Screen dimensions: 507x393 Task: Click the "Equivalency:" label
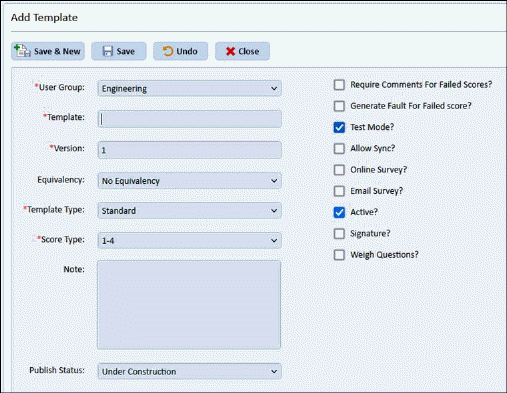pos(61,180)
